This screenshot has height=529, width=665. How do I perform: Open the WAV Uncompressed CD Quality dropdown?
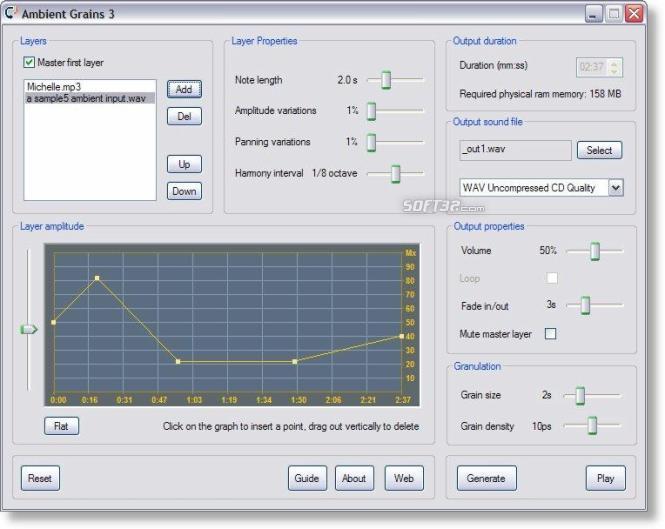[616, 188]
